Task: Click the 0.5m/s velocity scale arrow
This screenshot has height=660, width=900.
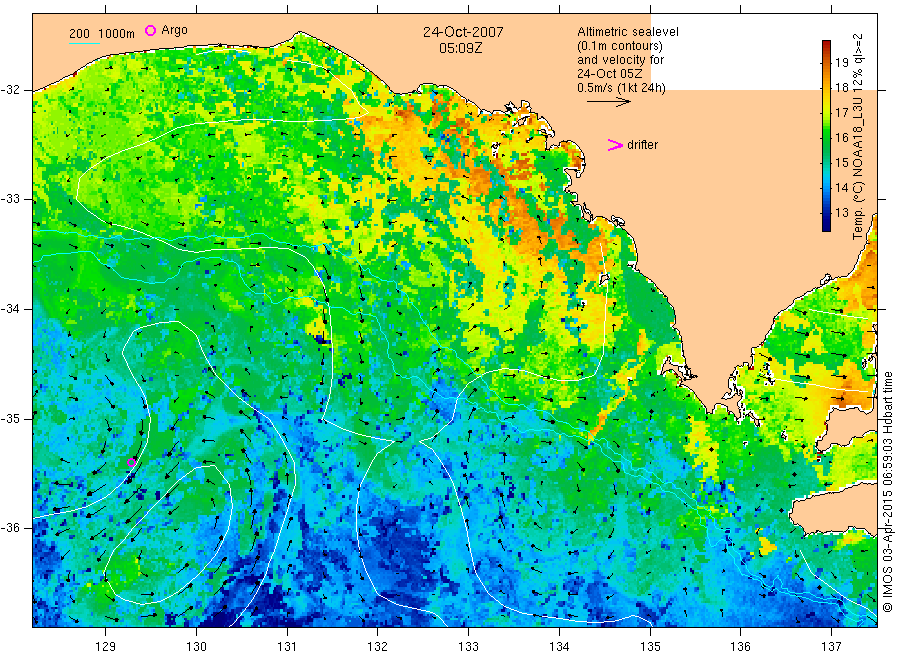Action: click(x=608, y=102)
